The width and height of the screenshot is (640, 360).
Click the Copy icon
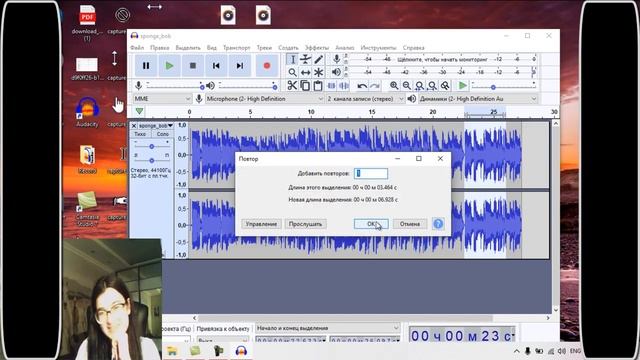coord(305,86)
